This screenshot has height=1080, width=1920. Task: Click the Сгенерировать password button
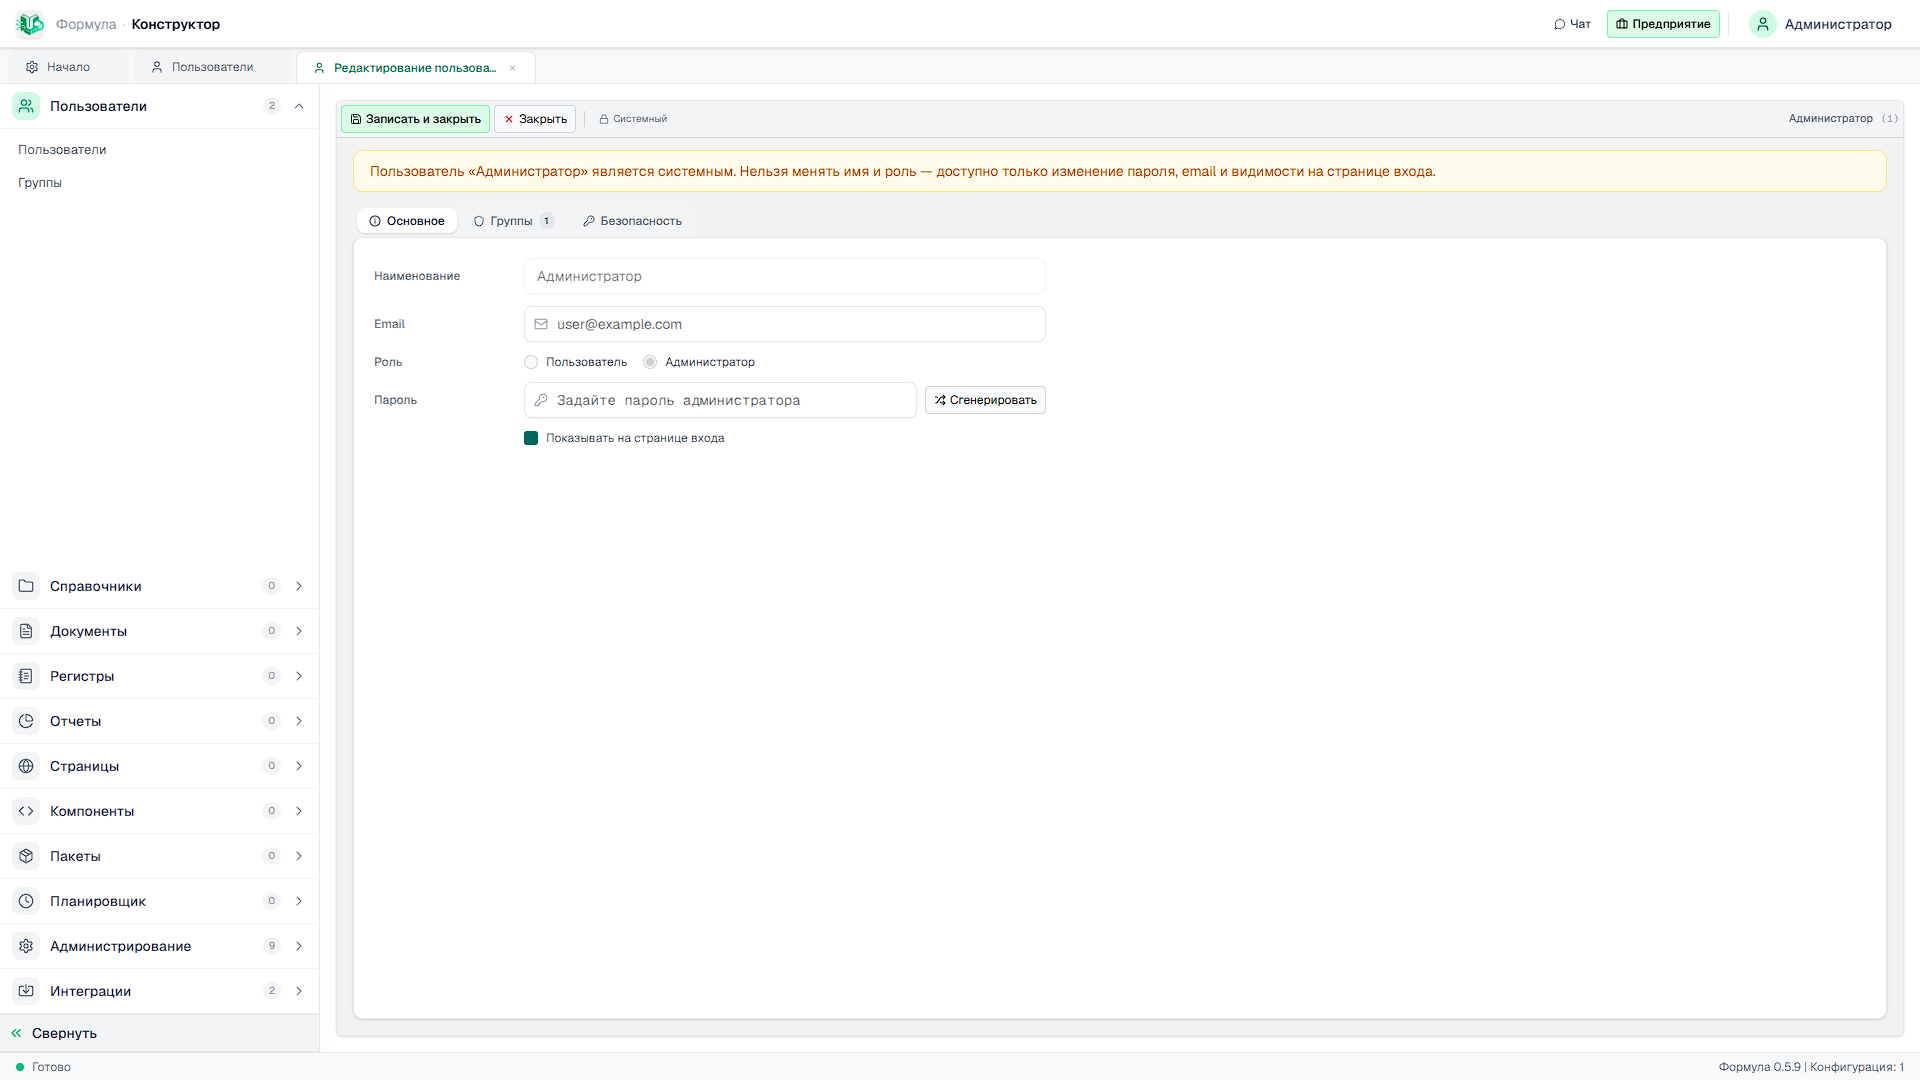[985, 400]
